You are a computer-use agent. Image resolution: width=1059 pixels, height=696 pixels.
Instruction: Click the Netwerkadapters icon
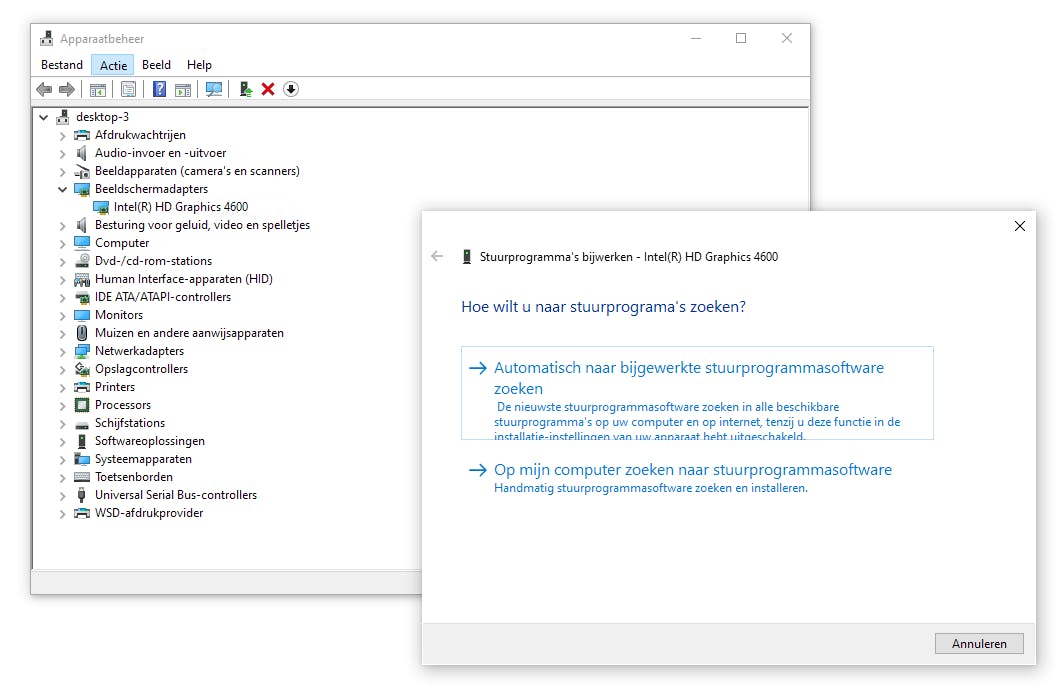coord(82,351)
